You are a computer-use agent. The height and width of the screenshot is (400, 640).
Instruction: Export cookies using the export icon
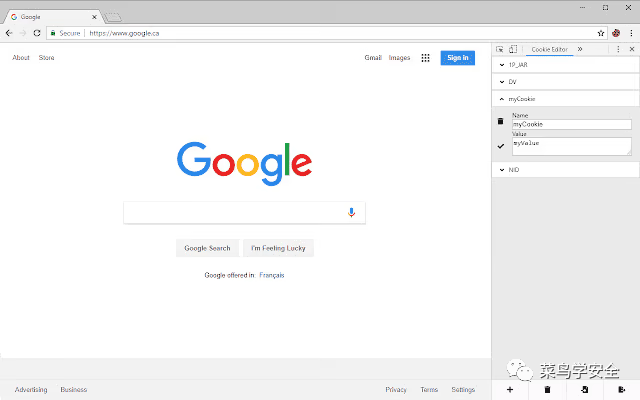pos(622,389)
